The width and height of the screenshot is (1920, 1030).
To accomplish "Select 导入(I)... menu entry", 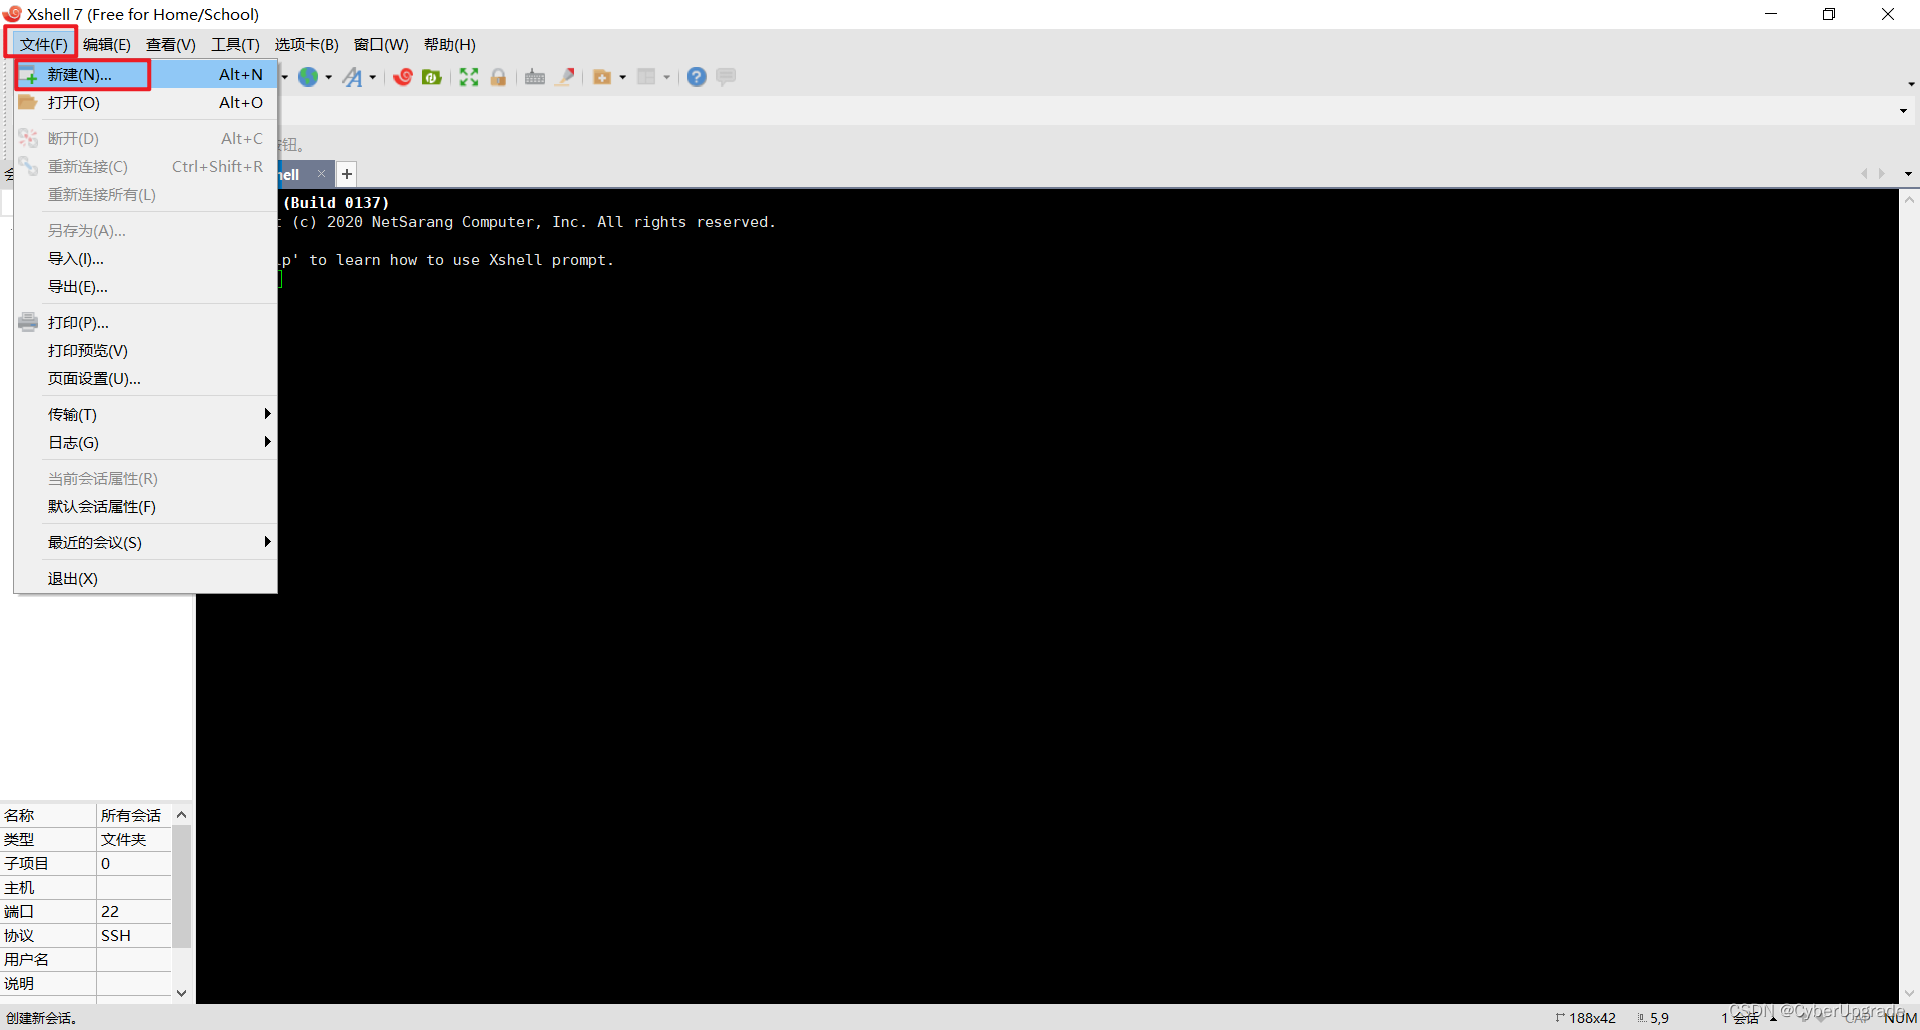I will pos(146,258).
